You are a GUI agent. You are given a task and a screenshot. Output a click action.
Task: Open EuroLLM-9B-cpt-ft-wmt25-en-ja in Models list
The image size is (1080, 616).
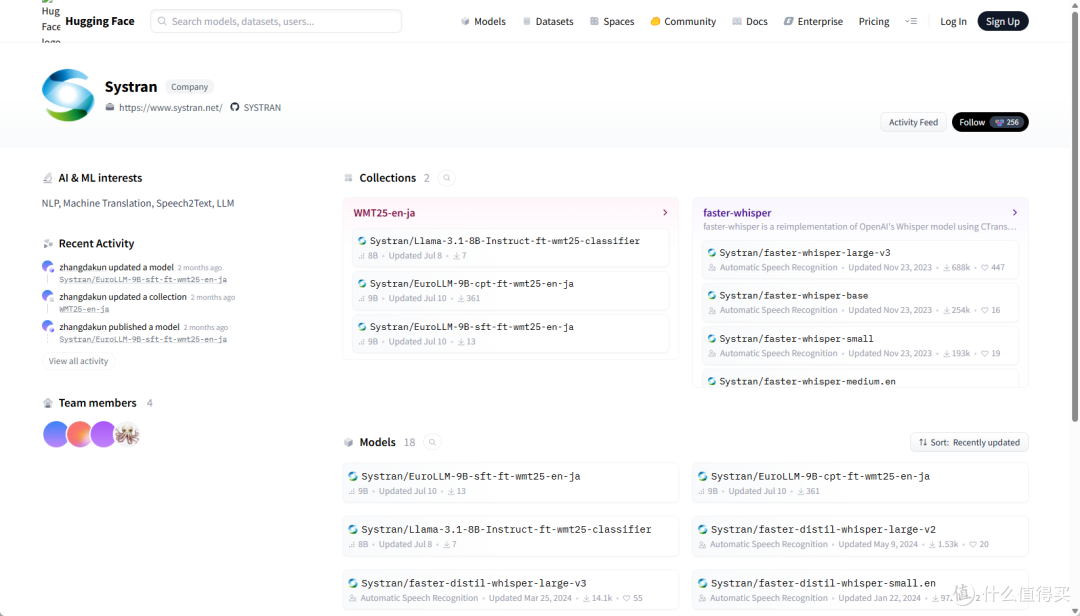click(x=860, y=483)
